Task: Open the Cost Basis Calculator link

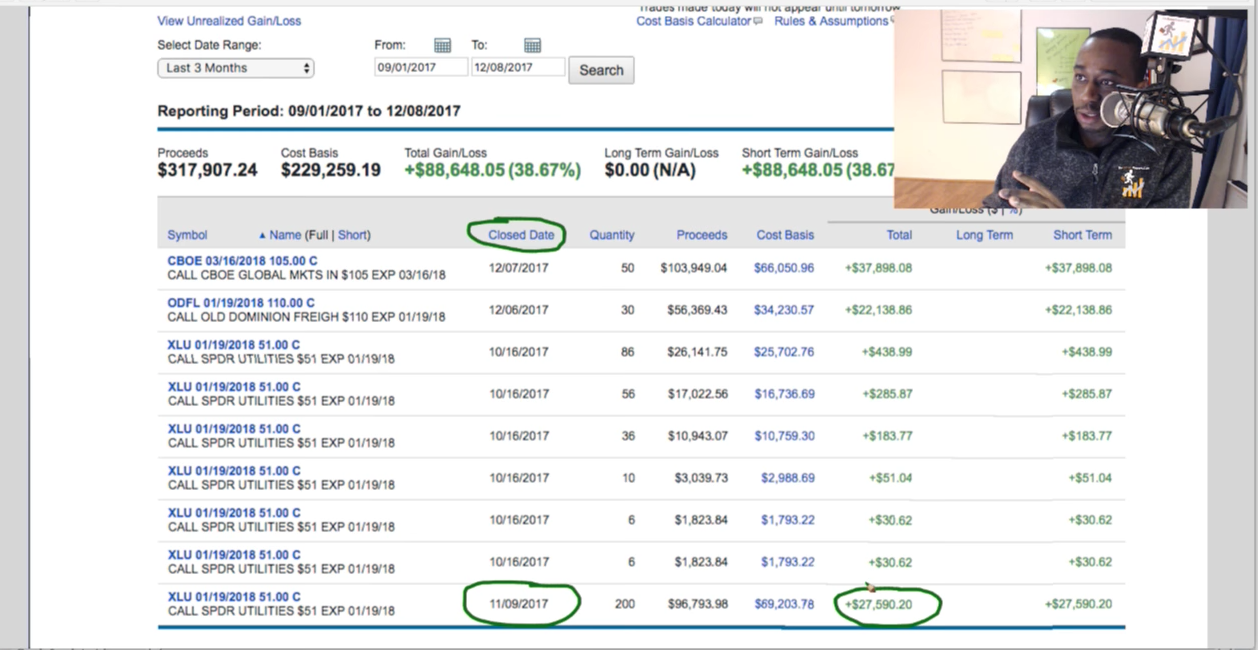Action: [x=693, y=21]
